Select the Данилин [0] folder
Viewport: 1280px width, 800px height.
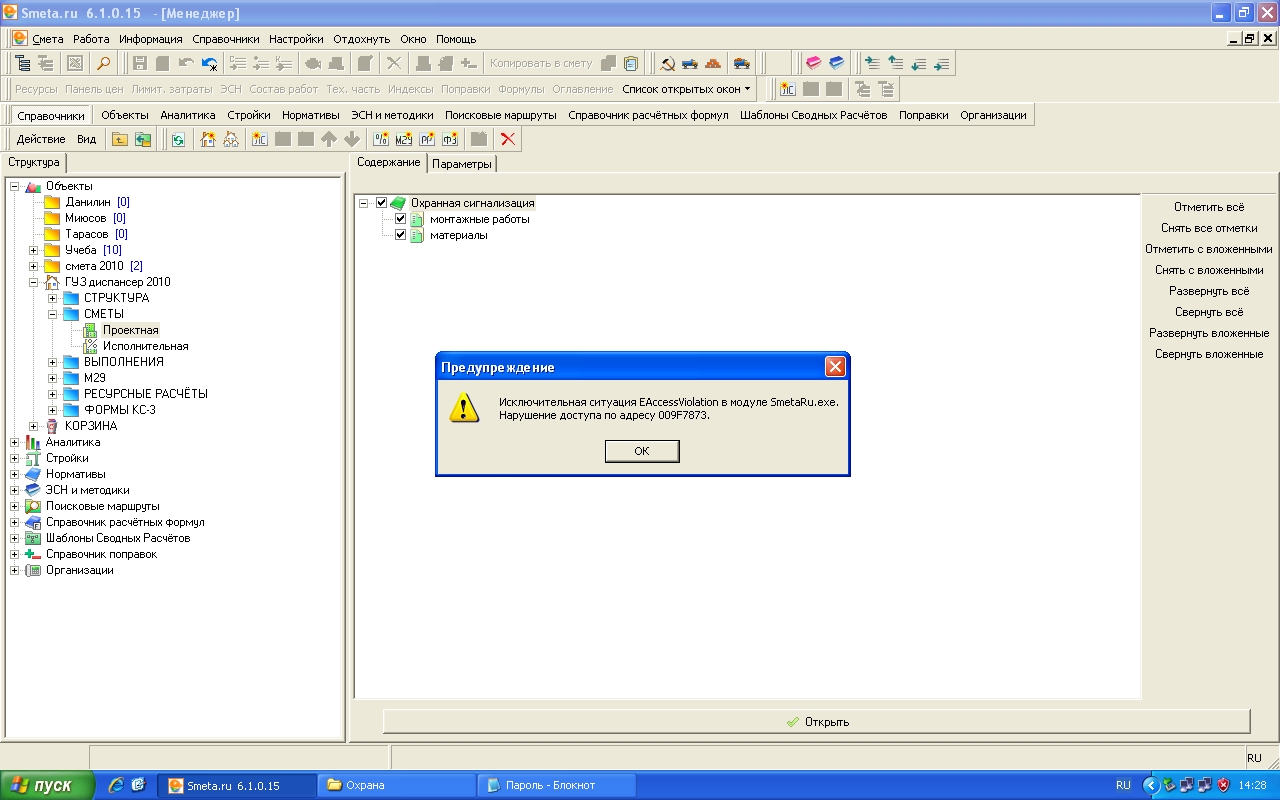pos(97,202)
